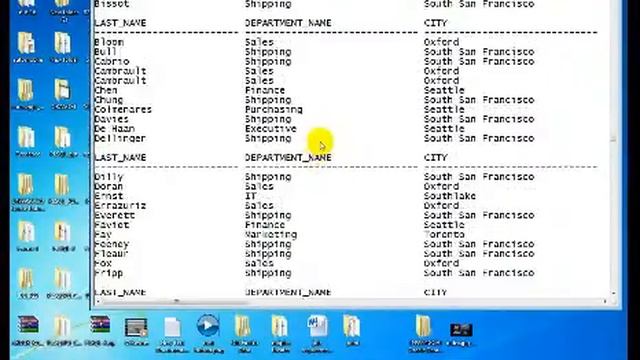The image size is (640, 360).
Task: Click the last name "Colmenares"
Action: click(x=123, y=109)
